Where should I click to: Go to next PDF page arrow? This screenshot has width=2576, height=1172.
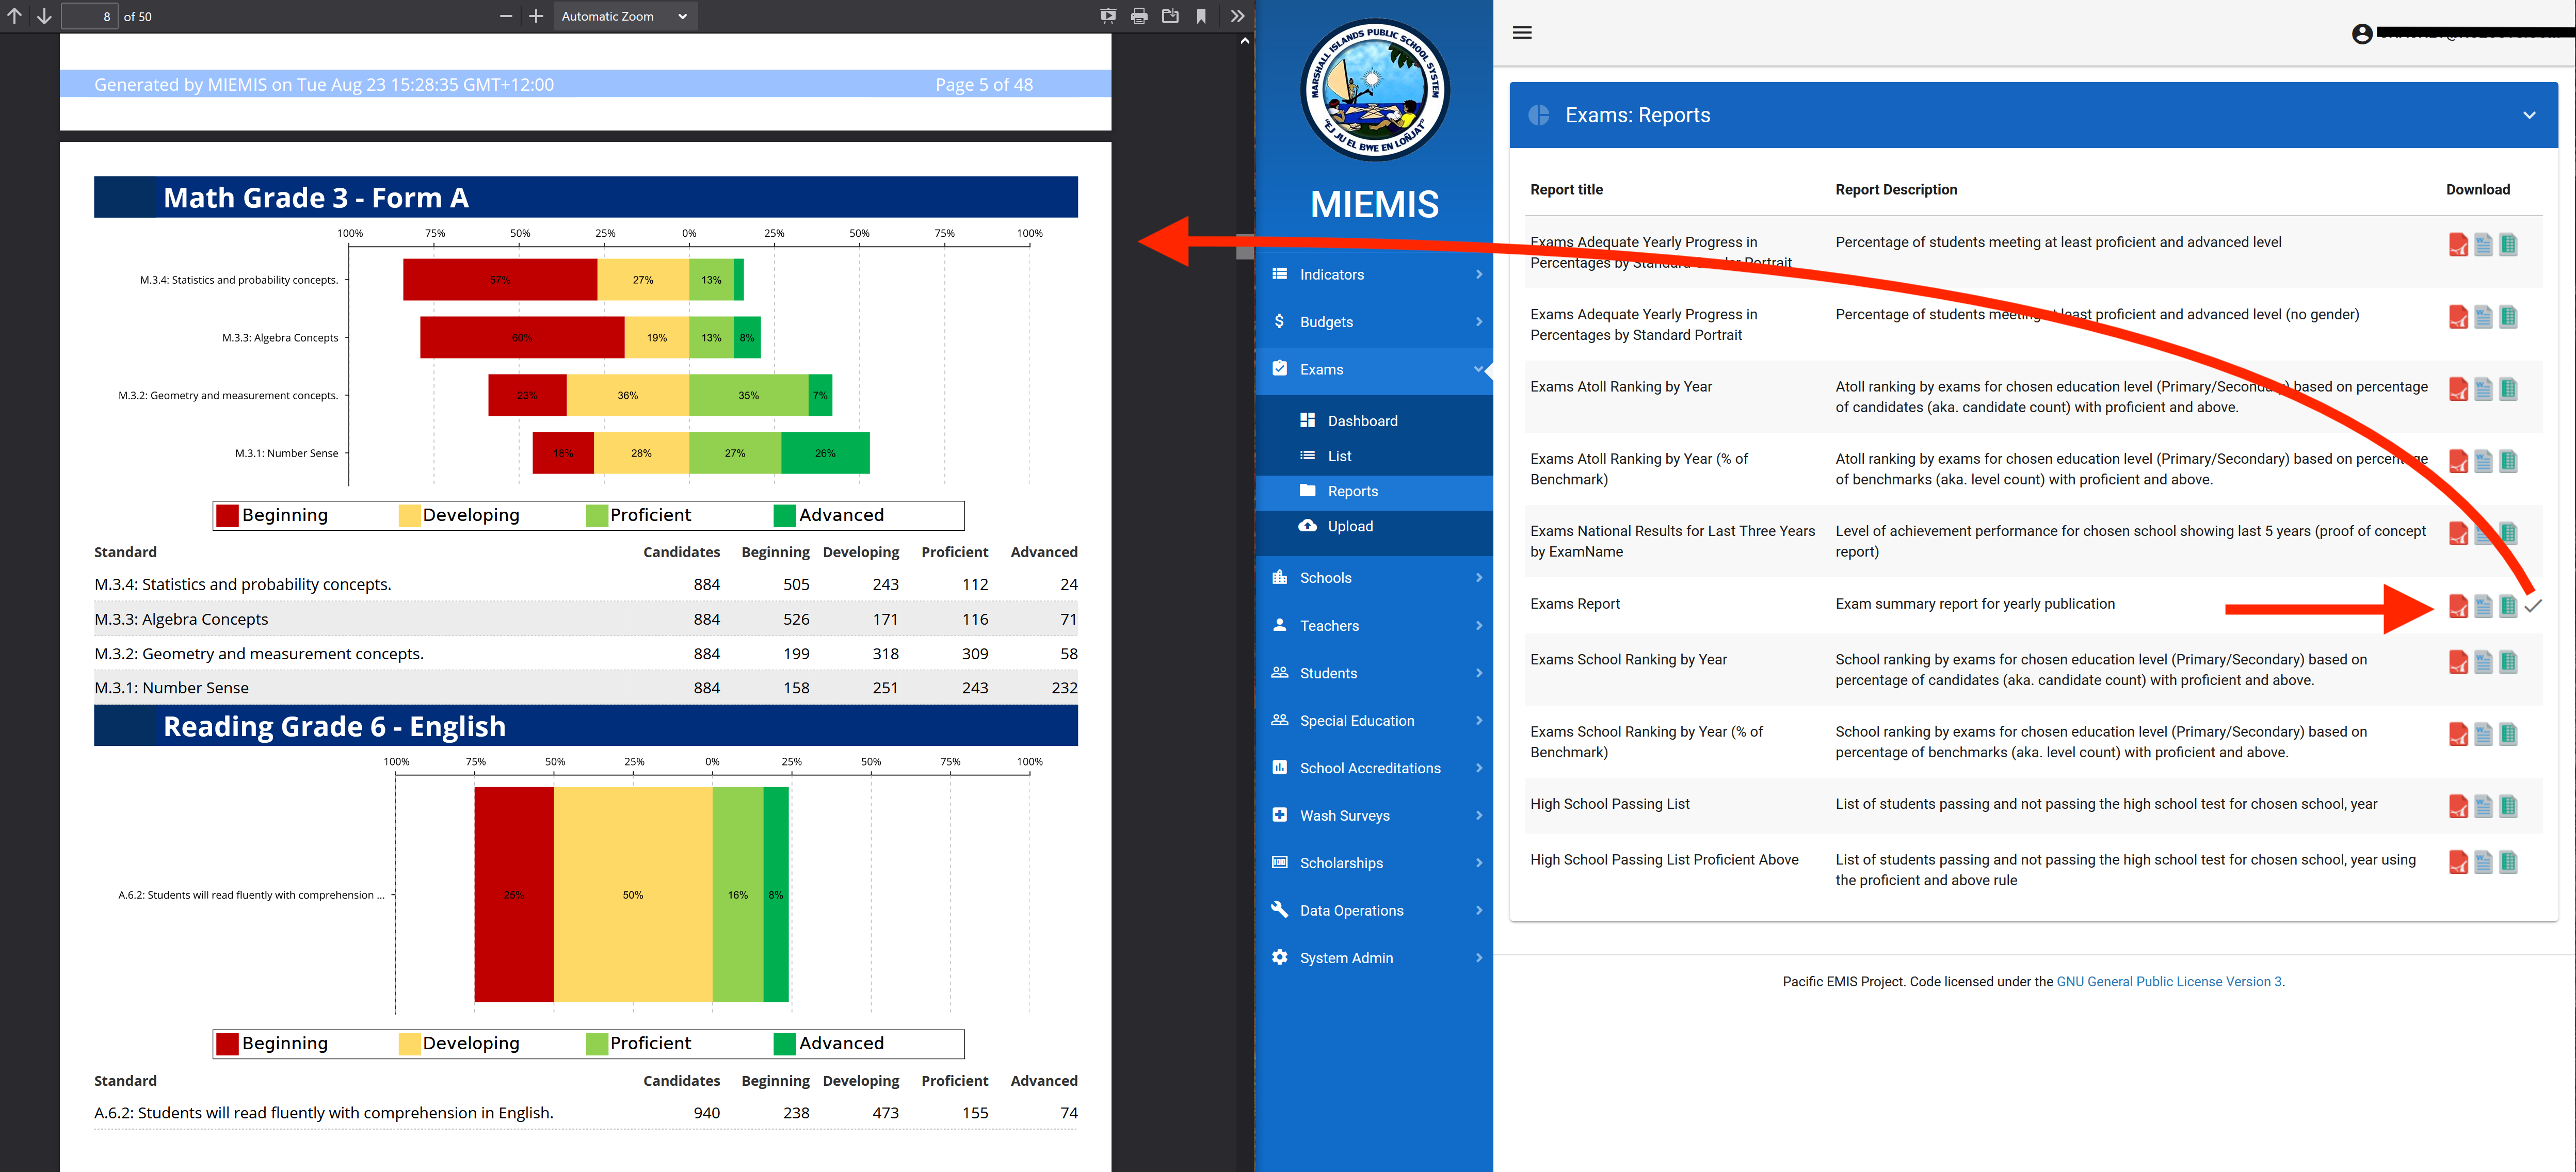click(x=44, y=16)
